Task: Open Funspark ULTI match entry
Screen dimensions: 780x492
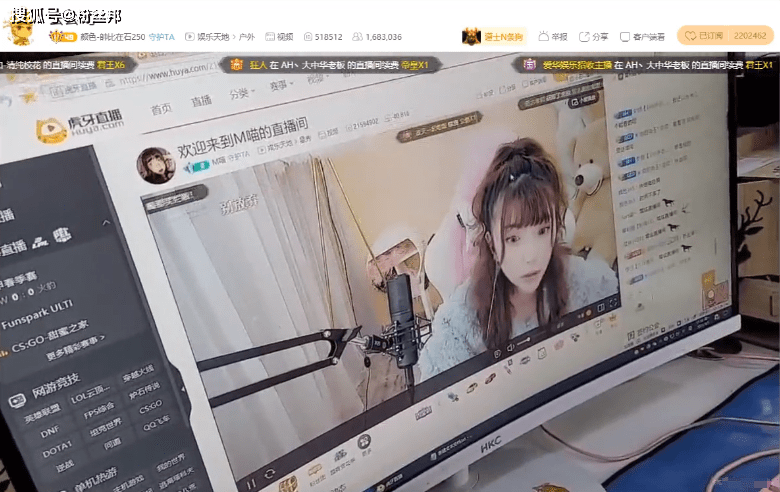Action: pos(37,314)
